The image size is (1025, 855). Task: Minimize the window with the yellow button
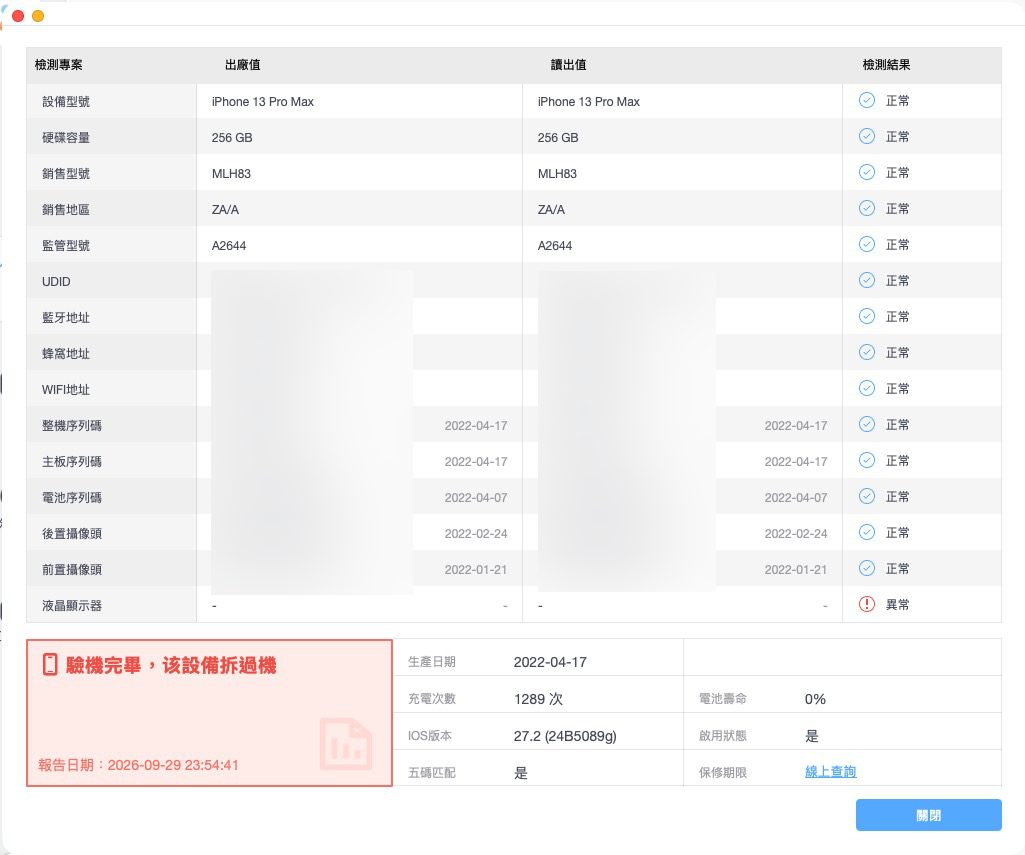pos(38,16)
